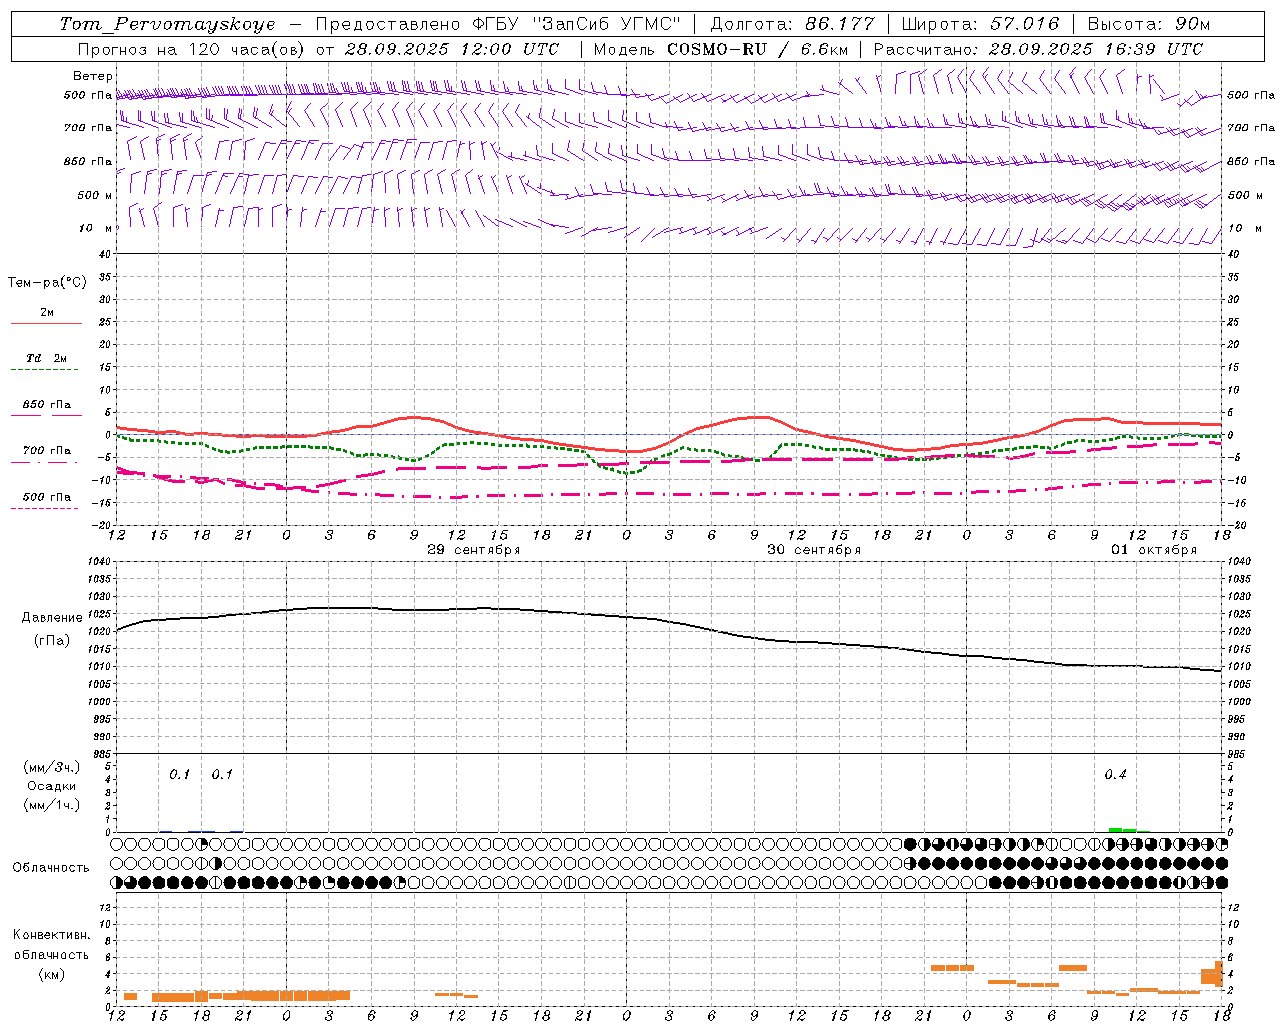
Task: Click the 500 гПа temperature legend
Action: tap(46, 497)
